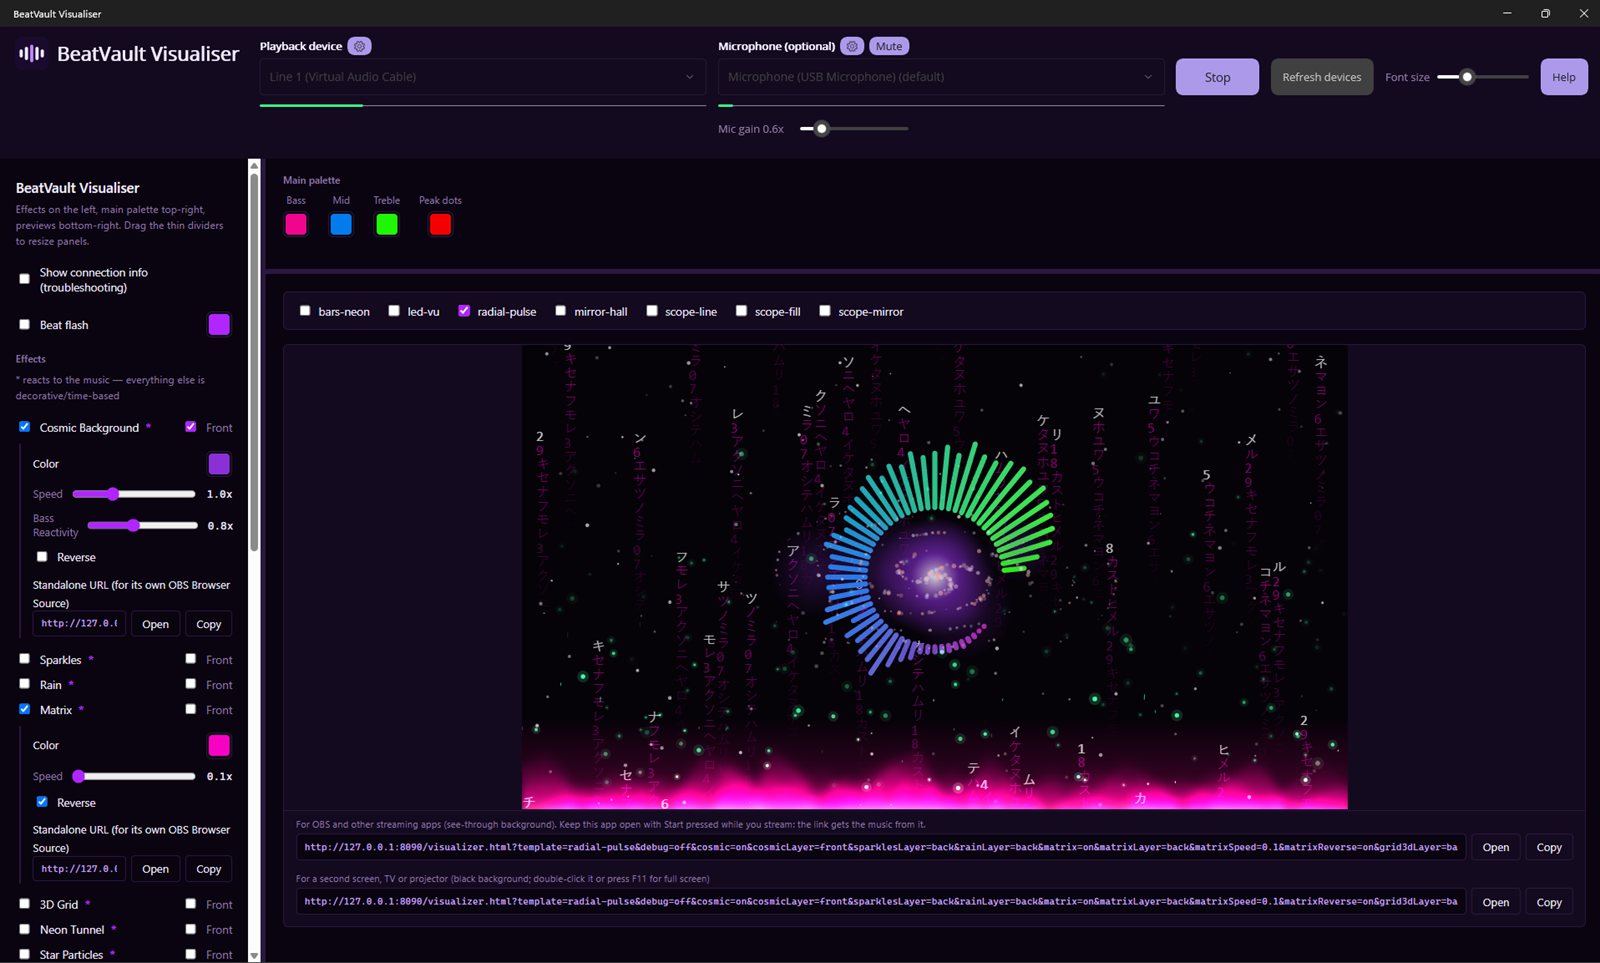Enable scope-fill template checkbox
Viewport: 1600px width, 963px height.
[742, 311]
